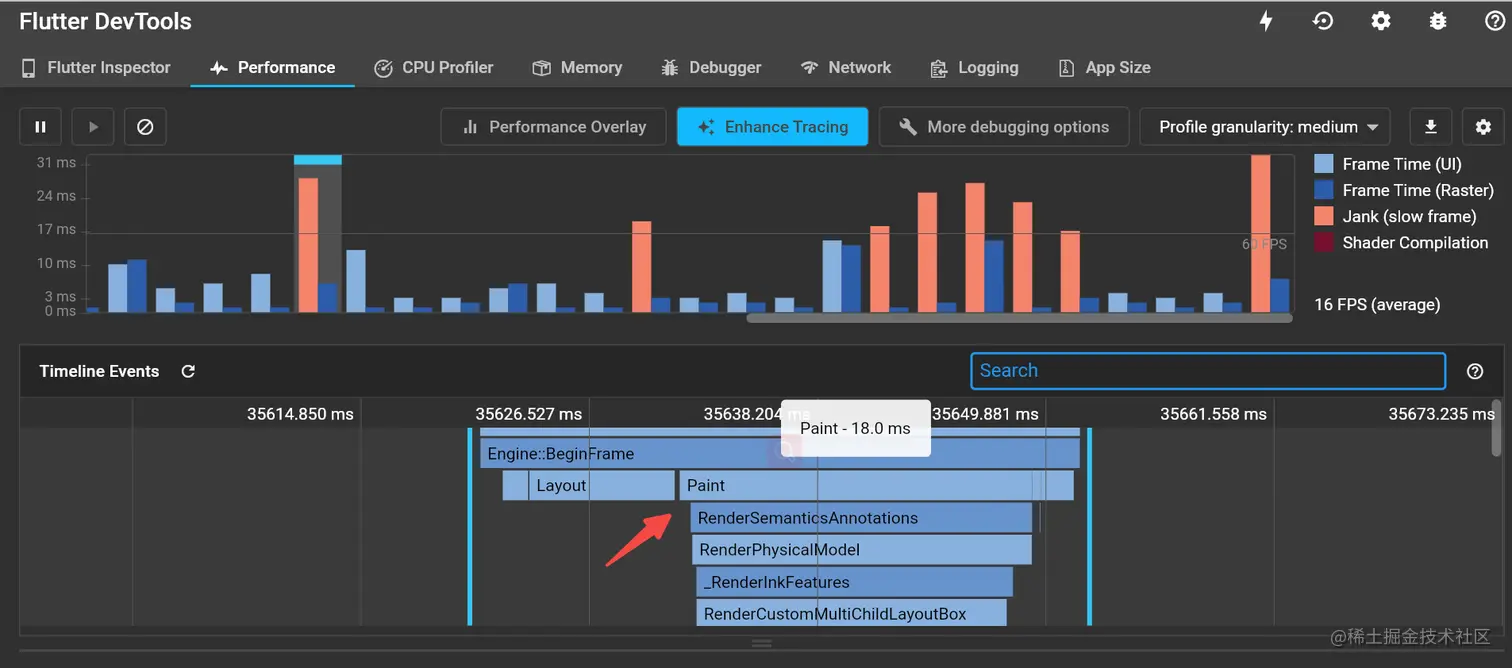Viewport: 1512px width, 668px height.
Task: Click the Jank (slow frame) legend swatch
Action: click(x=1324, y=216)
